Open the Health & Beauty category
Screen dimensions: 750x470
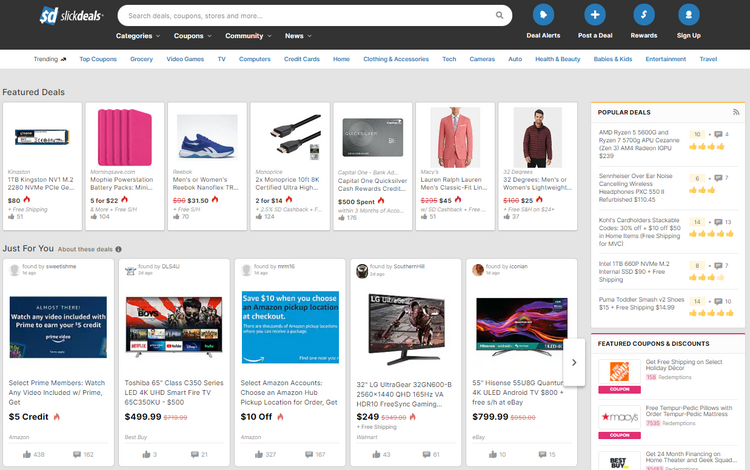pos(558,59)
